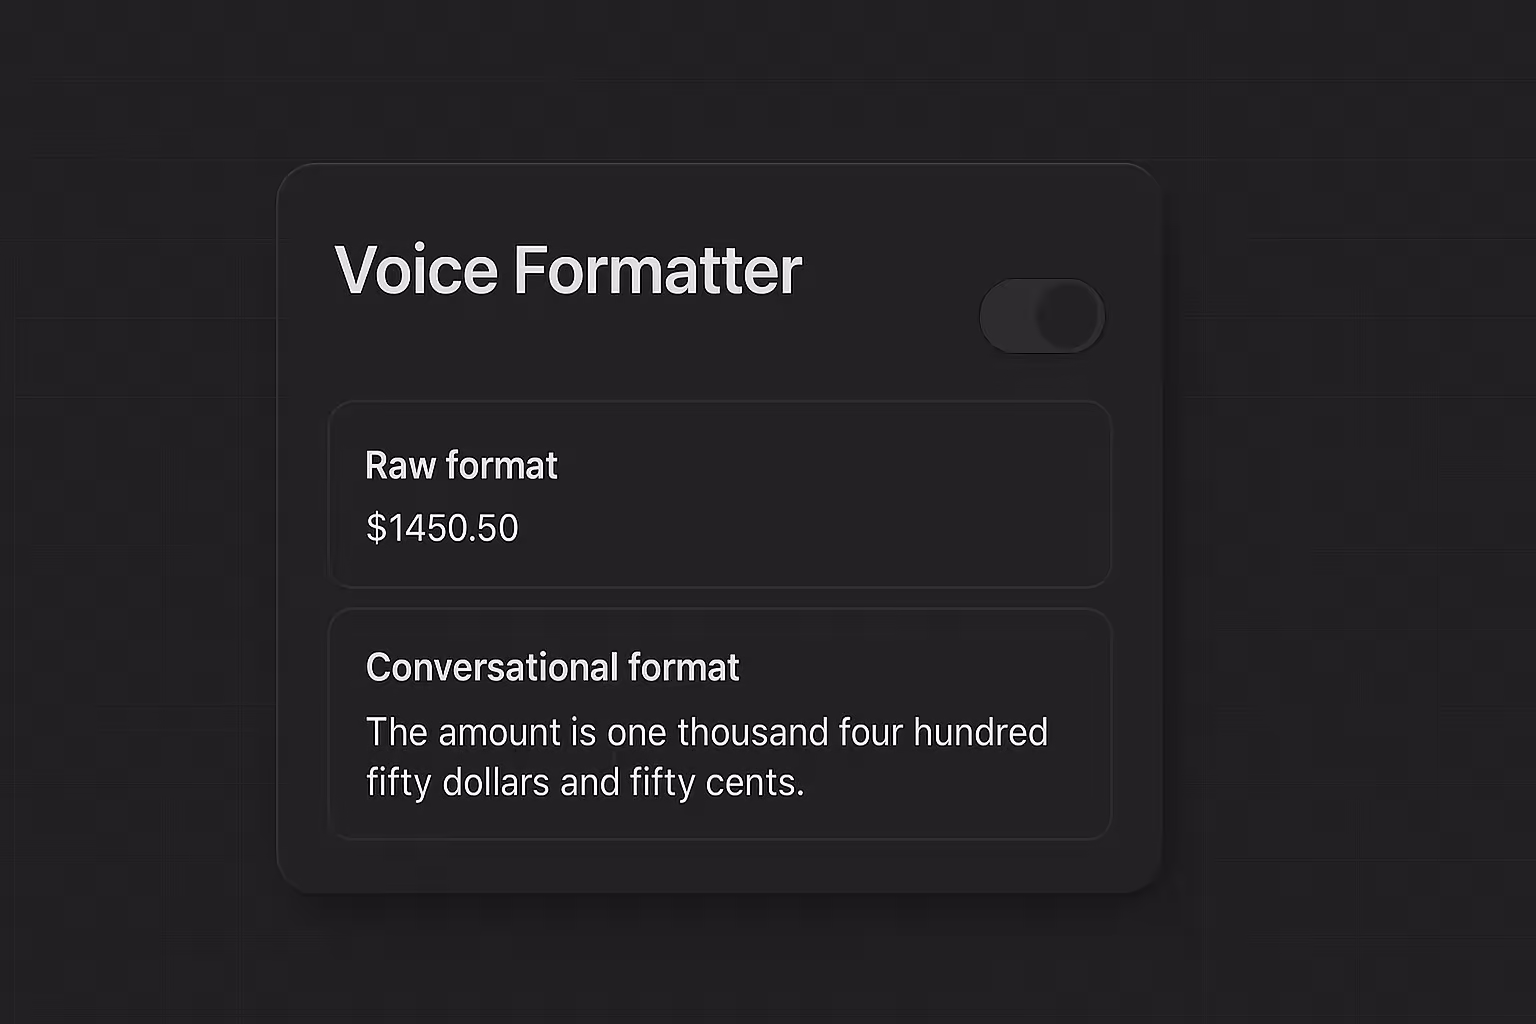The image size is (1536, 1024).
Task: Click the top edge of the card
Action: 718,166
